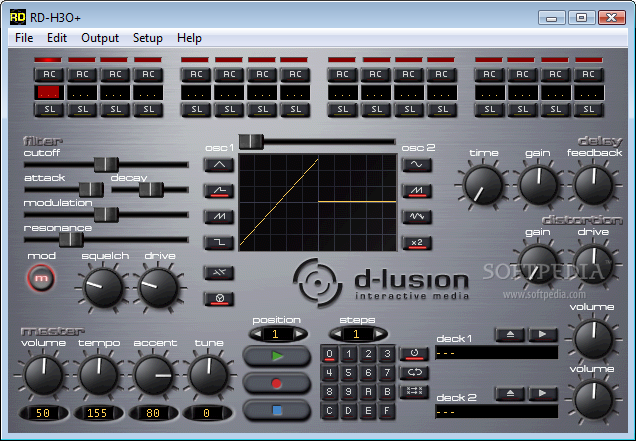Enable the red mod 'm' button
The width and height of the screenshot is (636, 441).
tap(41, 278)
